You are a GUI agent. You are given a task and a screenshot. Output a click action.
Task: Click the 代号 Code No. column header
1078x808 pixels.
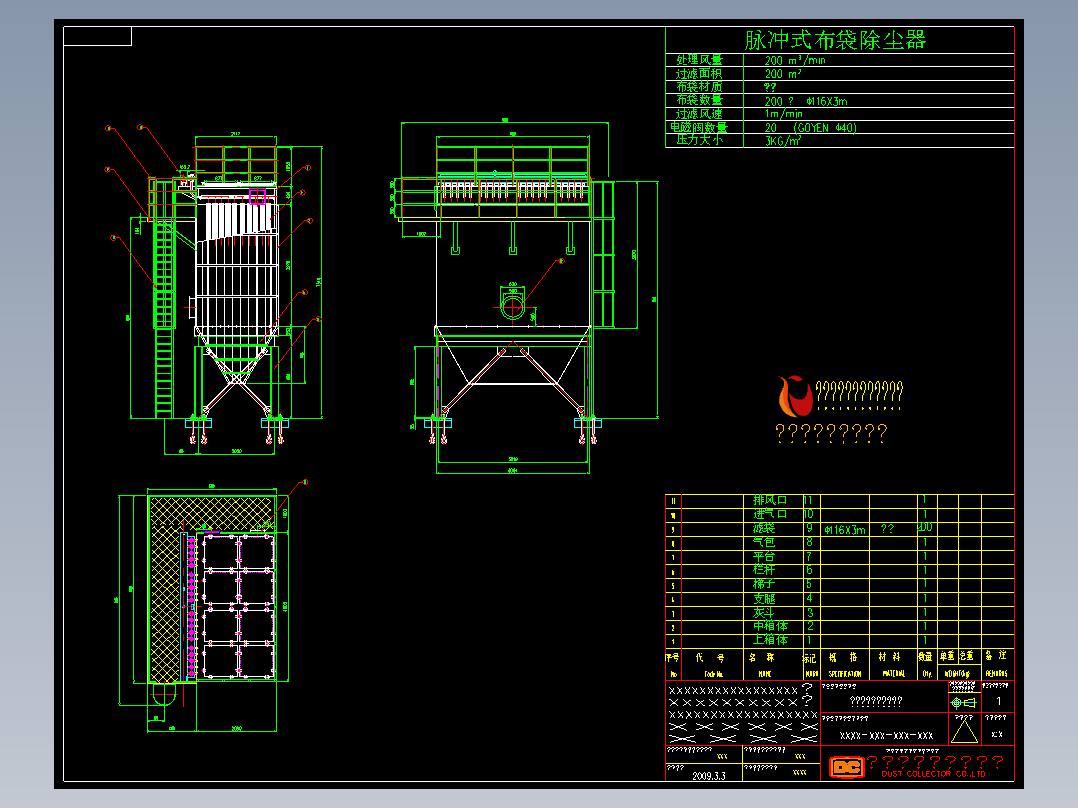click(x=712, y=664)
